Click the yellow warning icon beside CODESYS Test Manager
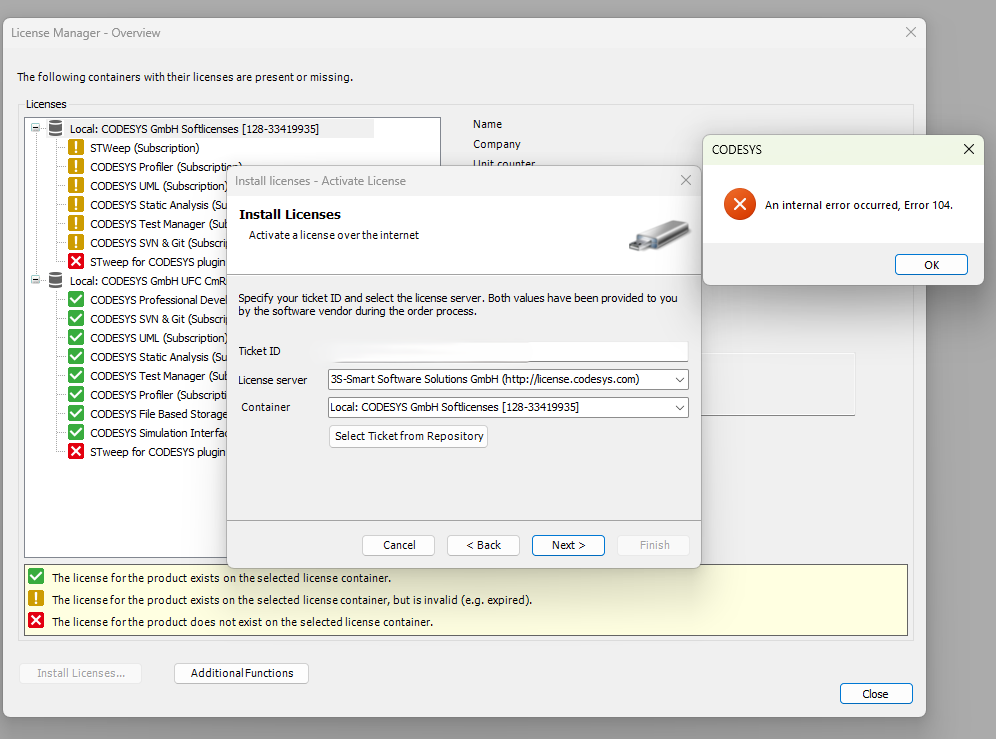 tap(76, 224)
